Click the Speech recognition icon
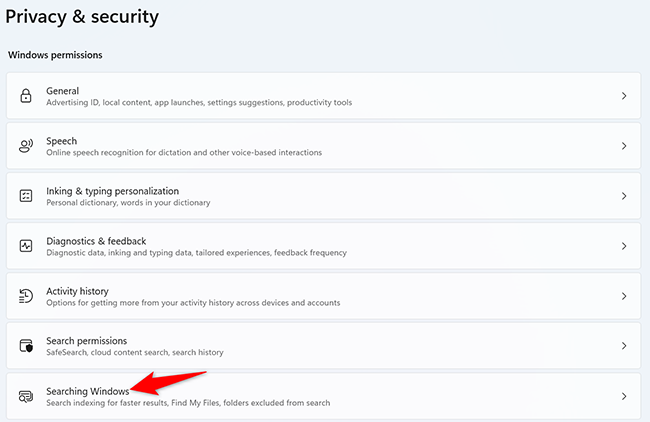This screenshot has height=422, width=650. click(26, 146)
